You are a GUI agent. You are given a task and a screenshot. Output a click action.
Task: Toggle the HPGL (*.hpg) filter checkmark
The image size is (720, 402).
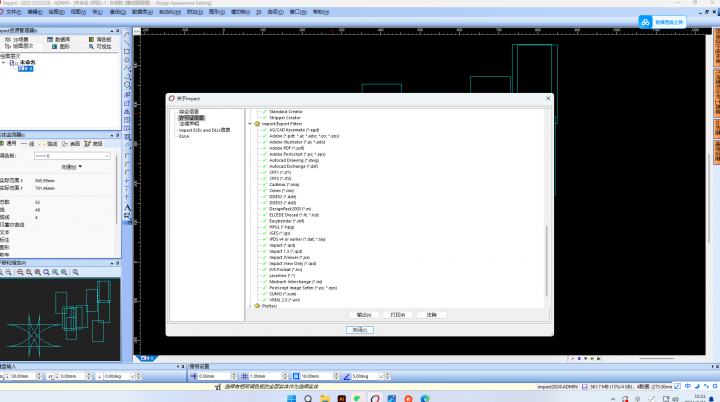[264, 227]
